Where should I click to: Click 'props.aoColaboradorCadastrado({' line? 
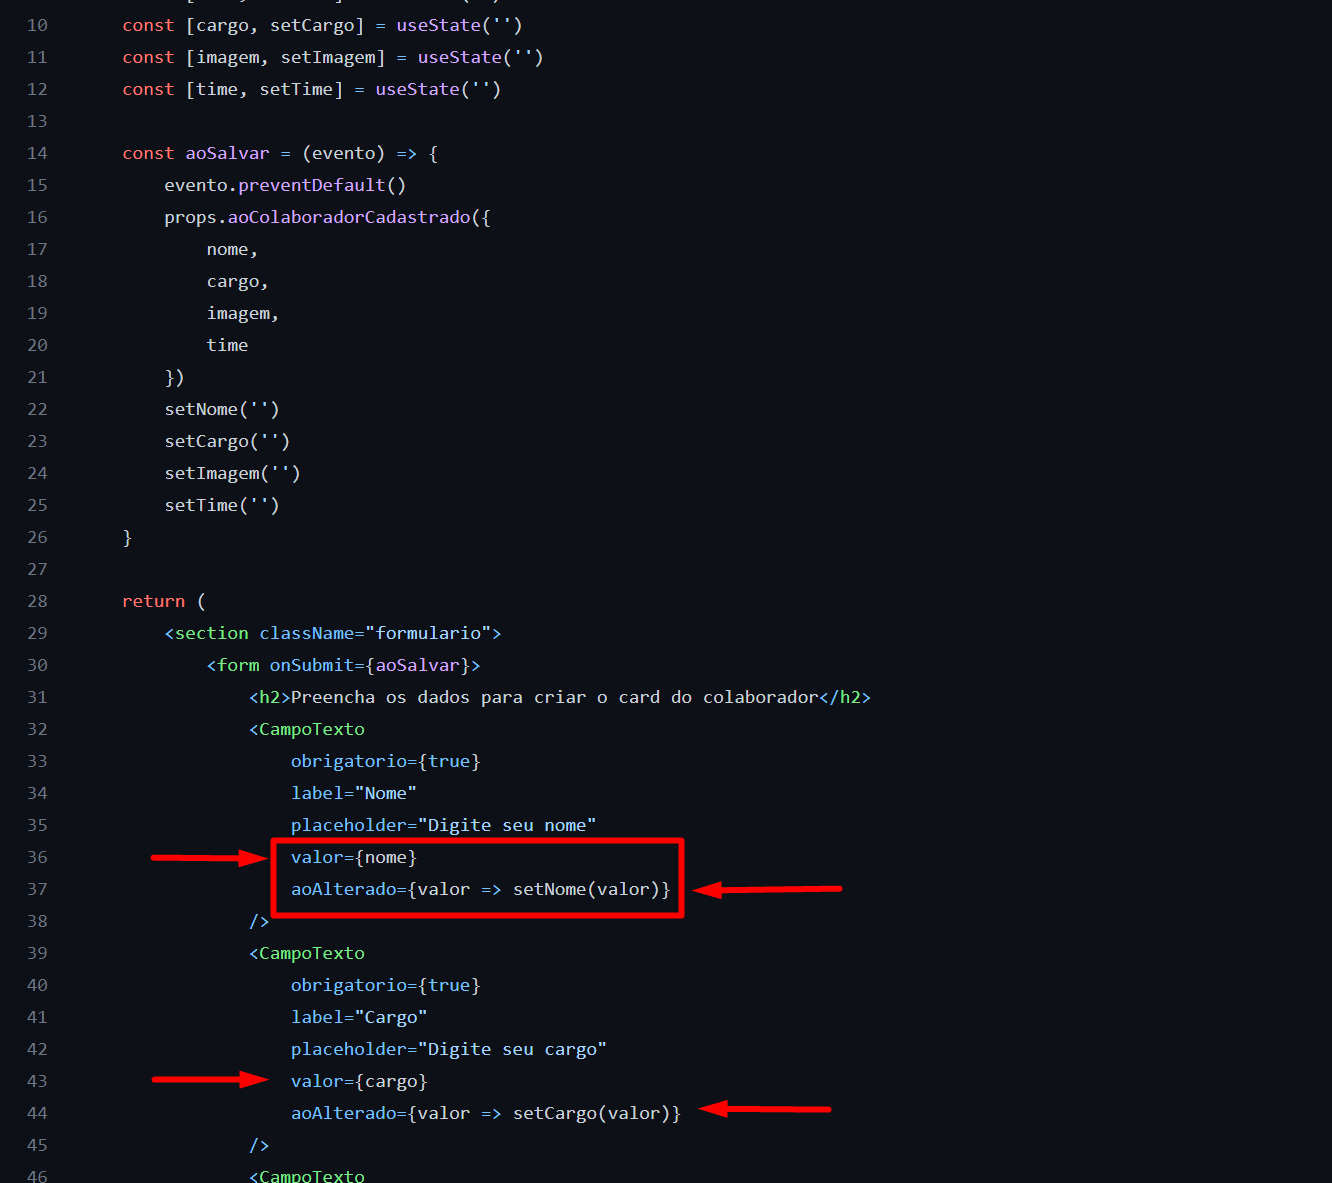(x=327, y=217)
